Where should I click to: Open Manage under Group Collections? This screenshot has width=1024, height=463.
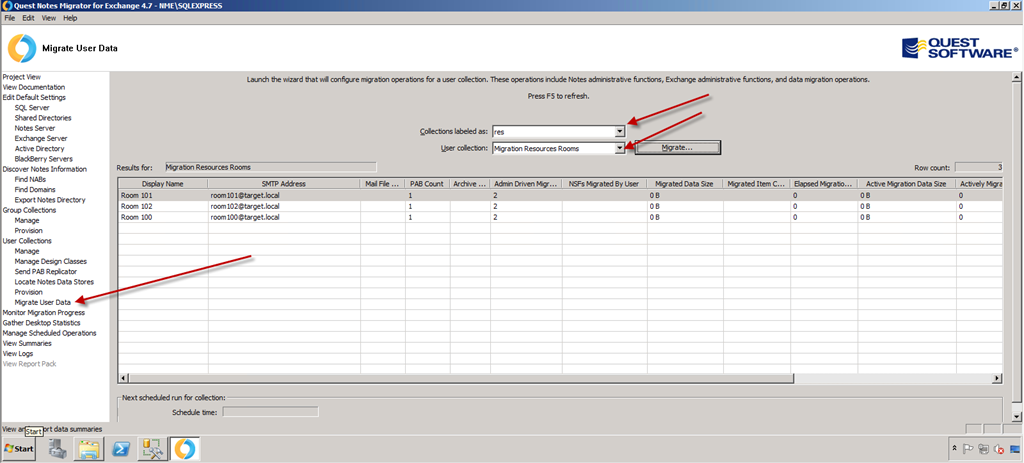pyautogui.click(x=27, y=221)
